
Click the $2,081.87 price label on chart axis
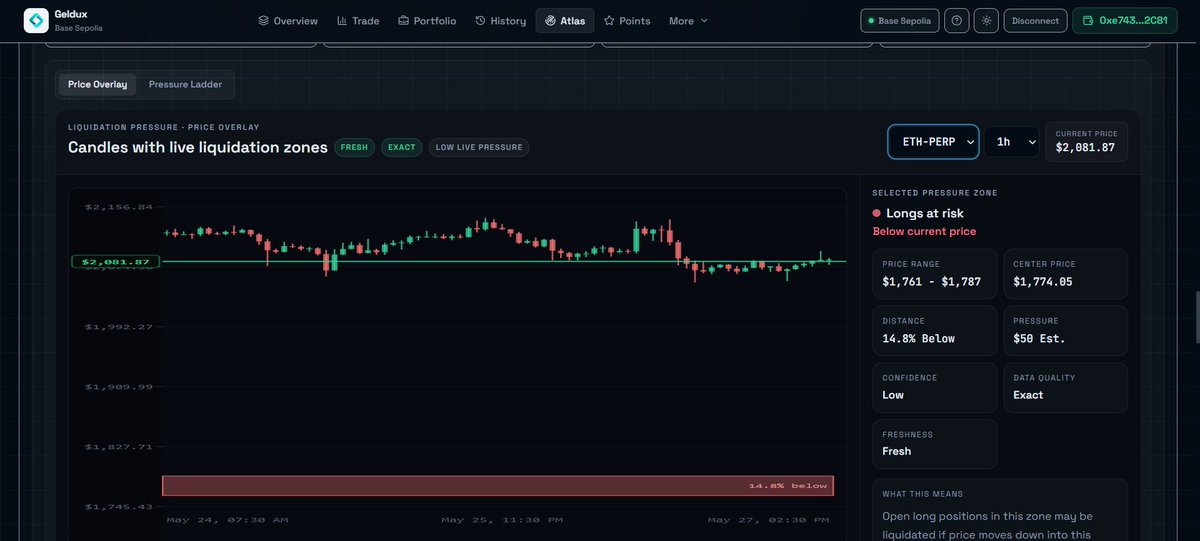click(115, 262)
